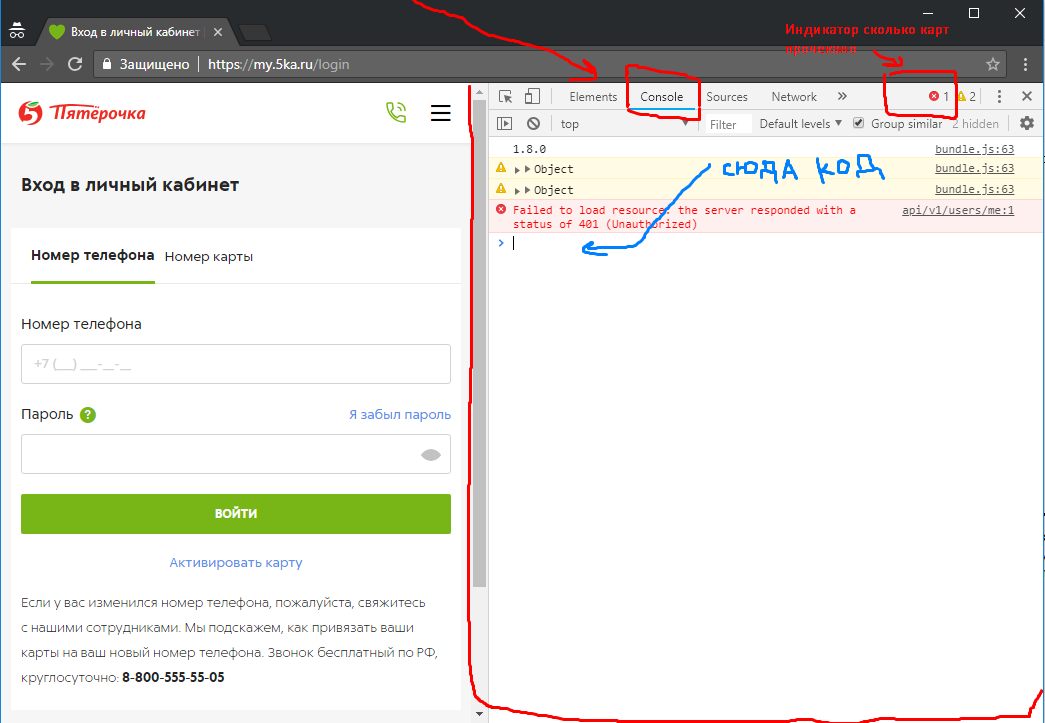Image resolution: width=1045 pixels, height=723 pixels.
Task: Click the Пятёрочка logo
Action: click(x=82, y=113)
